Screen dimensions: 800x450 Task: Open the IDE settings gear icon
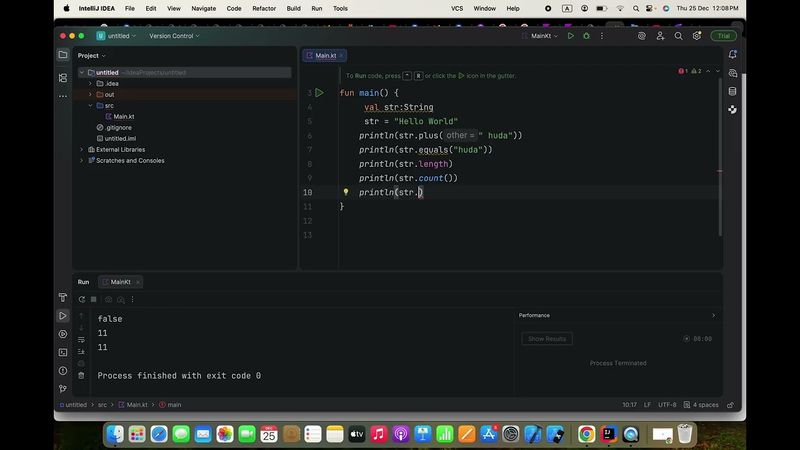pos(696,36)
